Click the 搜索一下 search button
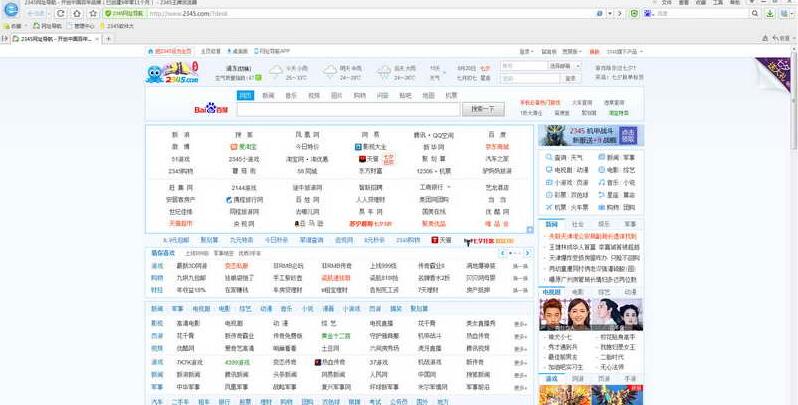798x405 pixels. [x=482, y=109]
